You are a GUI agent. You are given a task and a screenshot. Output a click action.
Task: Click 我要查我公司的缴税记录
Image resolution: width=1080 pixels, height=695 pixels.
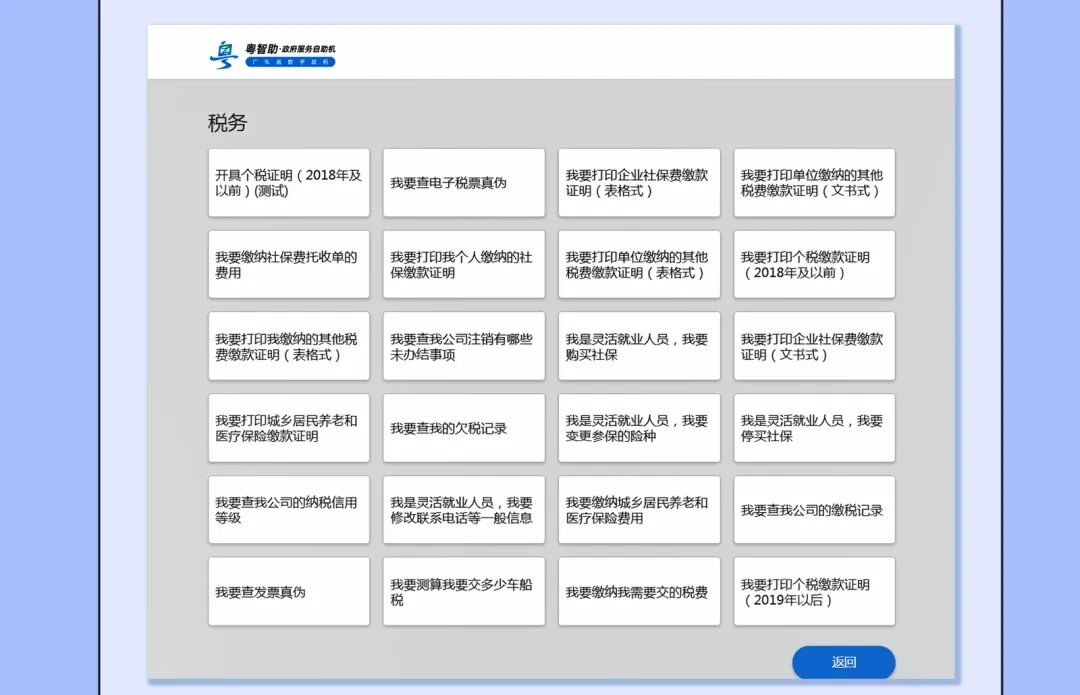(x=813, y=510)
